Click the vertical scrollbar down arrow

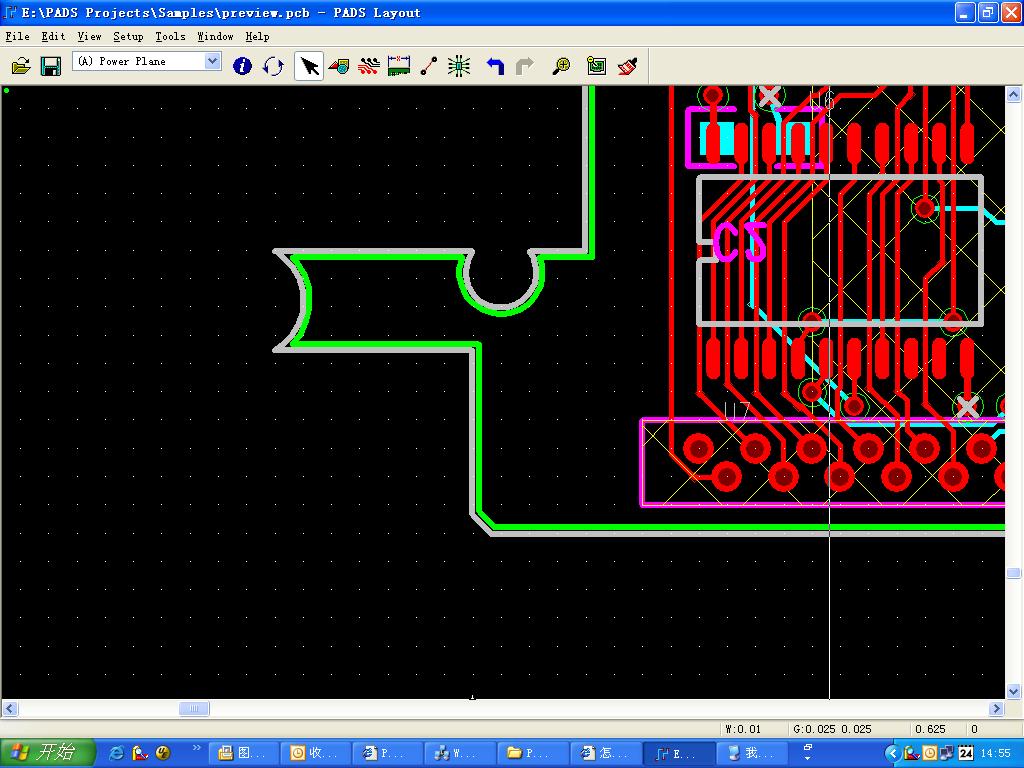tap(1014, 691)
